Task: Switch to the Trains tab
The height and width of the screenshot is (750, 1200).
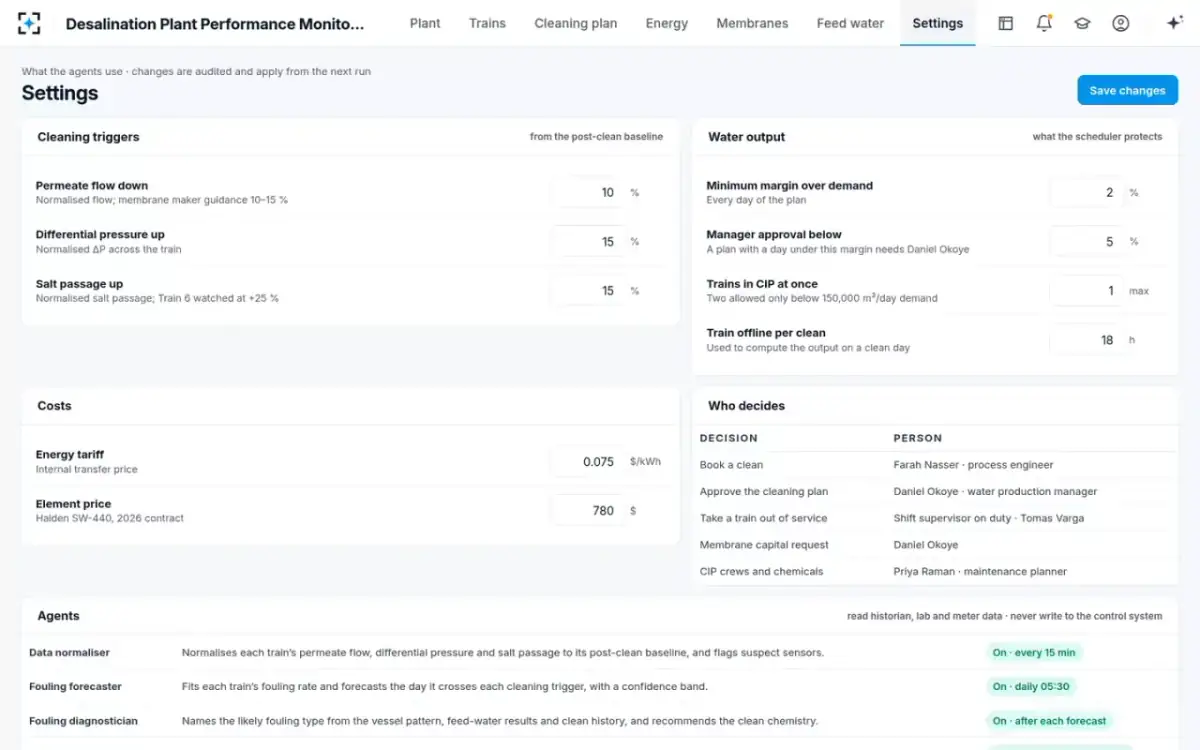Action: (x=487, y=23)
